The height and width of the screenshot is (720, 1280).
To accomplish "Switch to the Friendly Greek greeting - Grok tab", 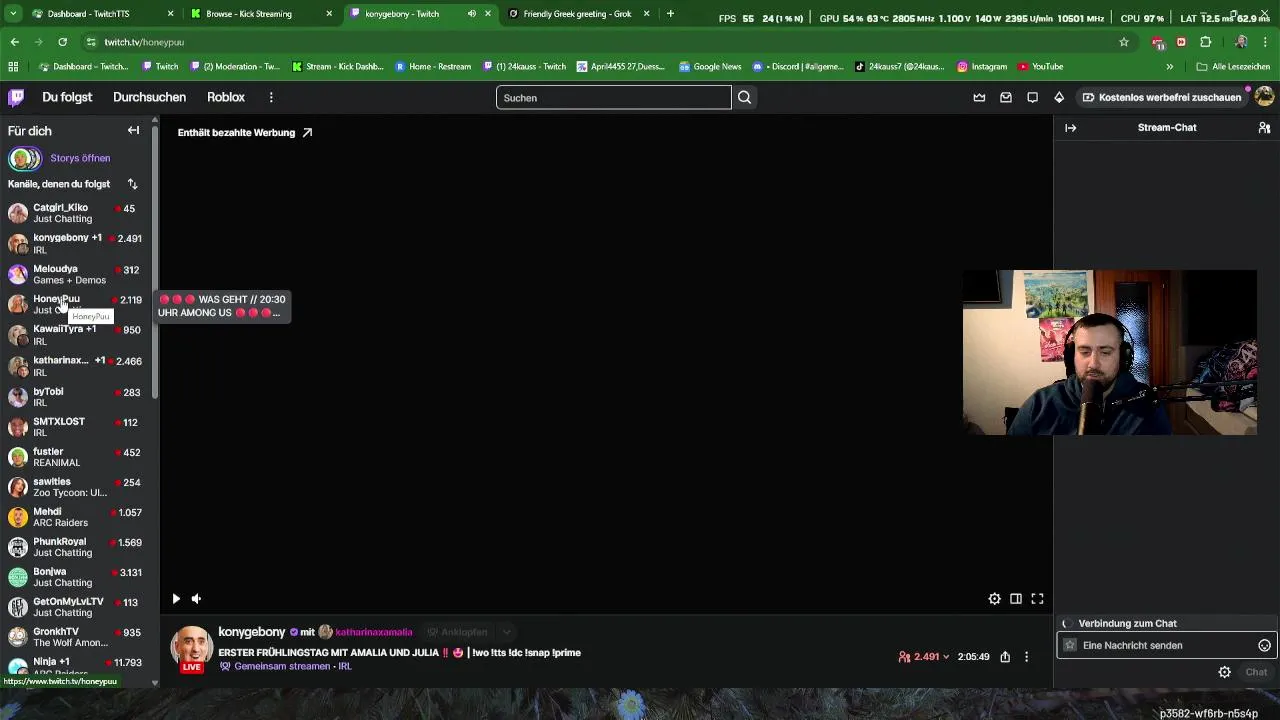I will 580,14.
